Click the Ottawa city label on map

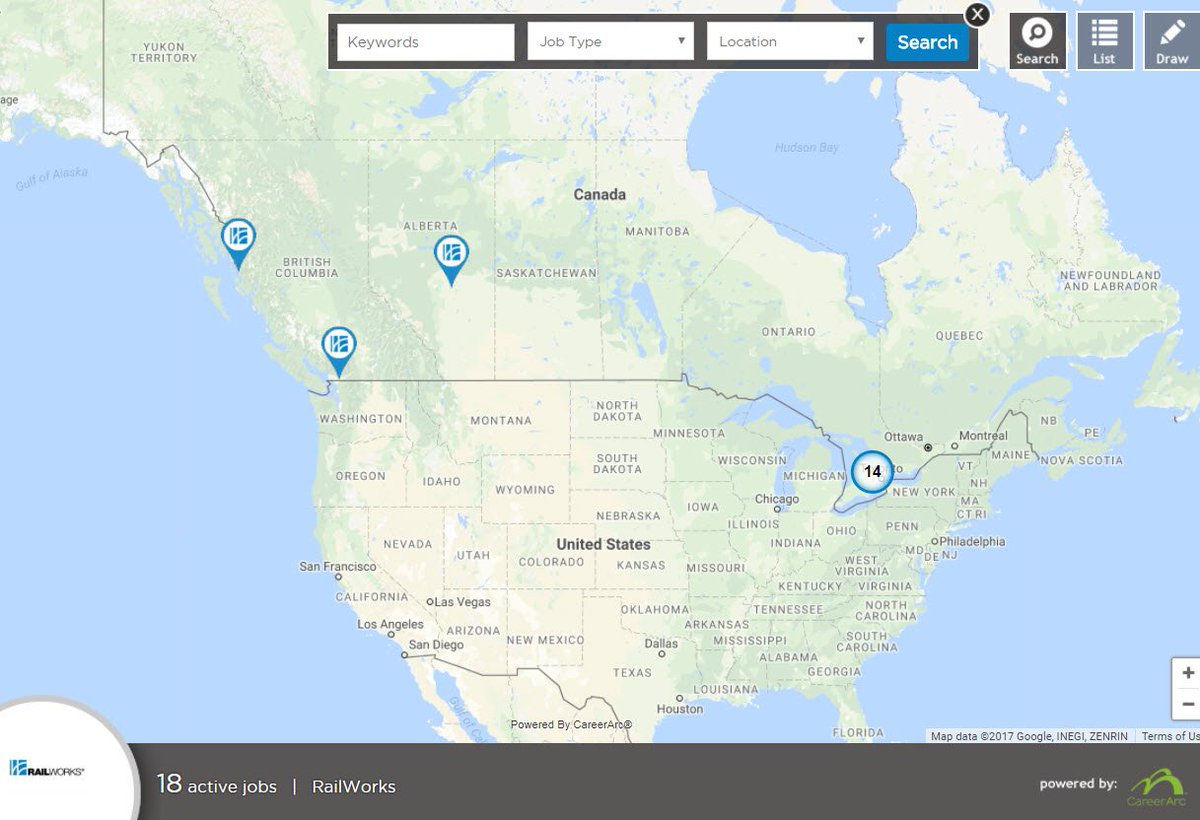click(x=903, y=437)
